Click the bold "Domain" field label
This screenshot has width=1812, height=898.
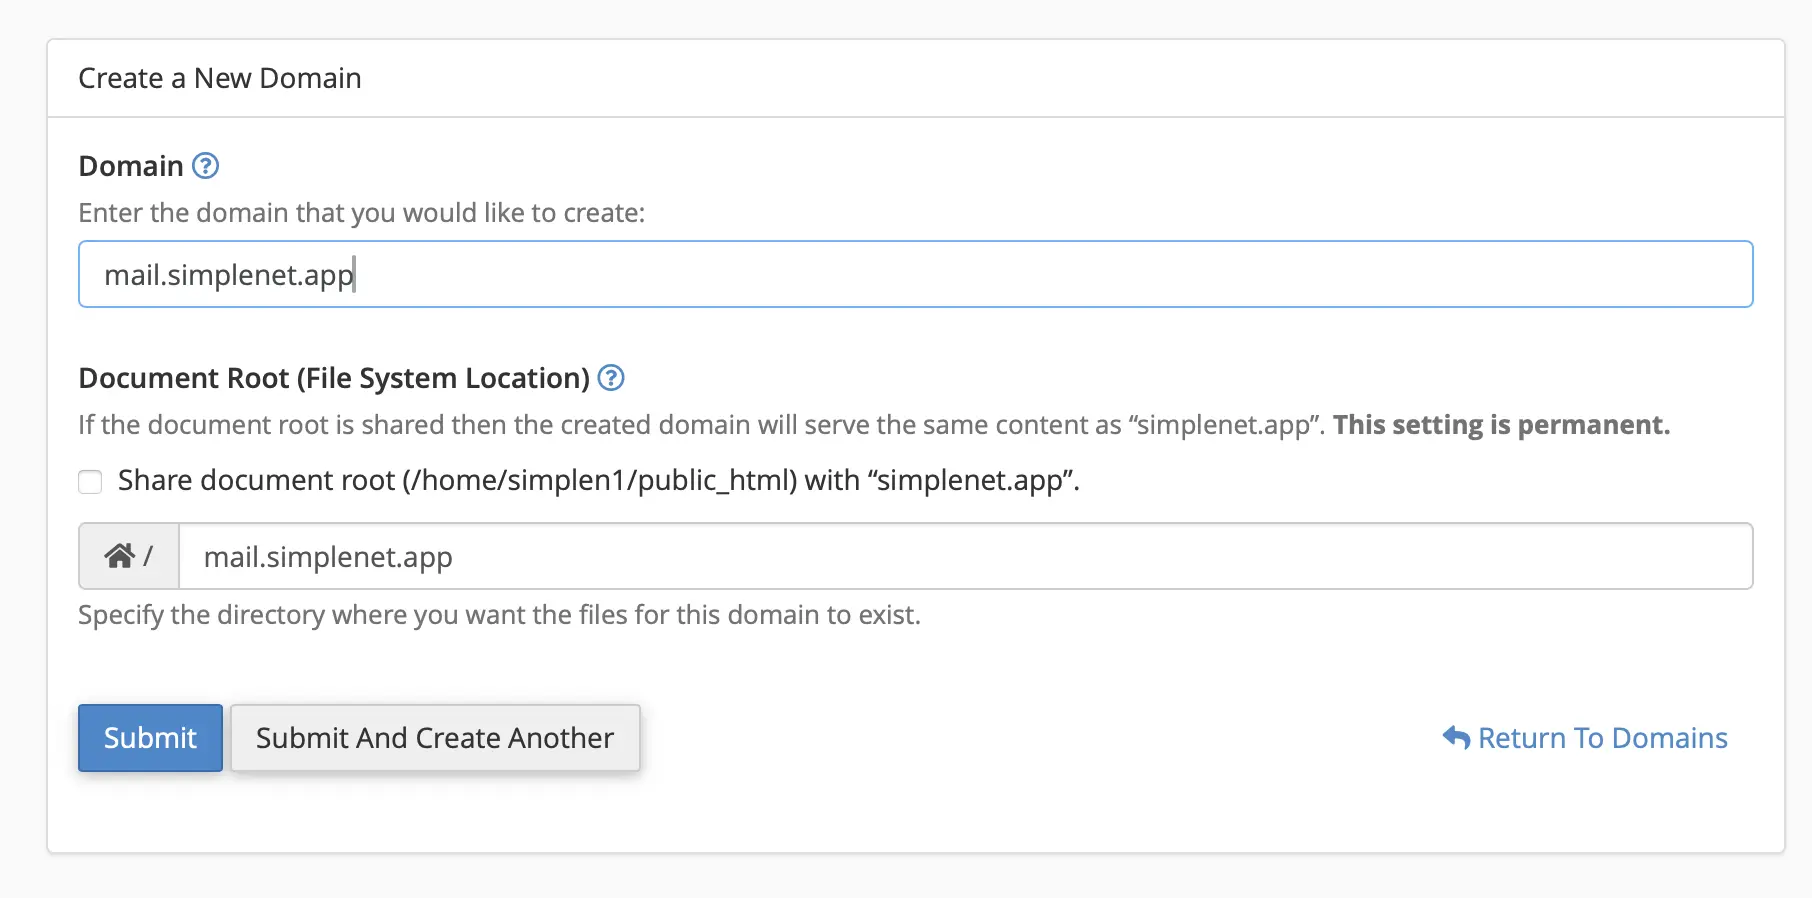click(x=131, y=166)
